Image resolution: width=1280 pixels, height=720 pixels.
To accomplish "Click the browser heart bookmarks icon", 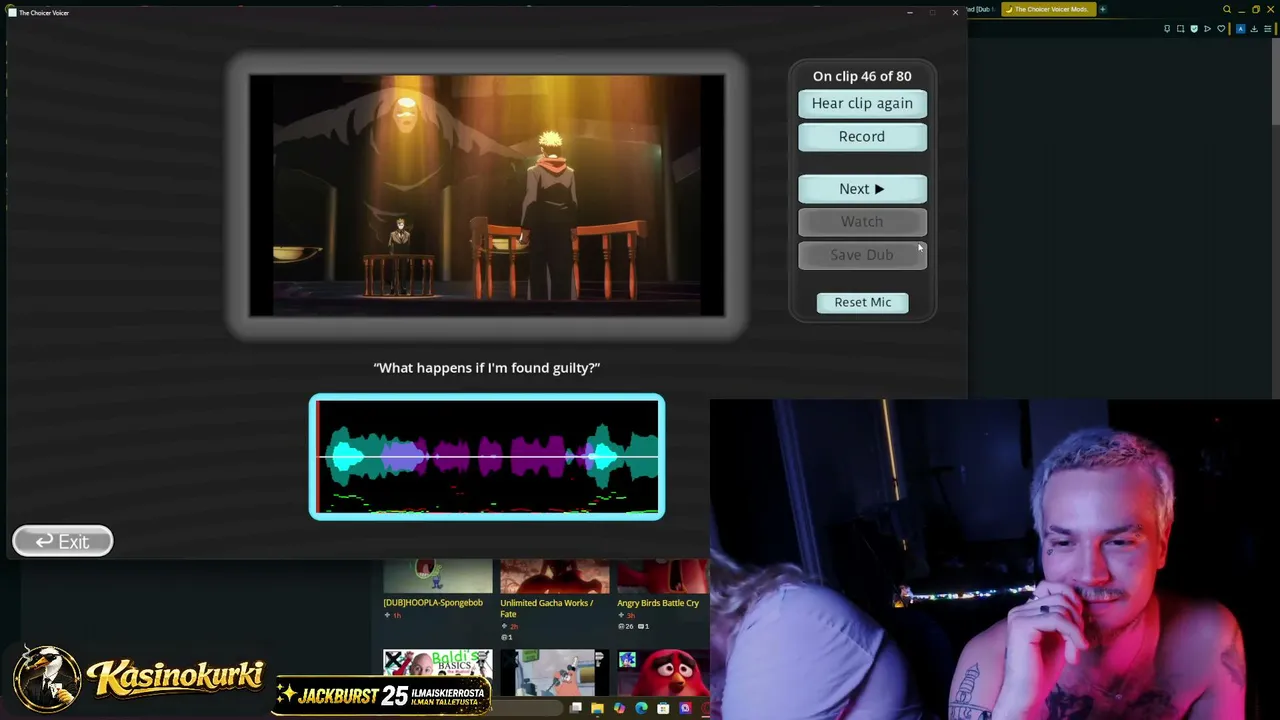I will coord(1221,29).
